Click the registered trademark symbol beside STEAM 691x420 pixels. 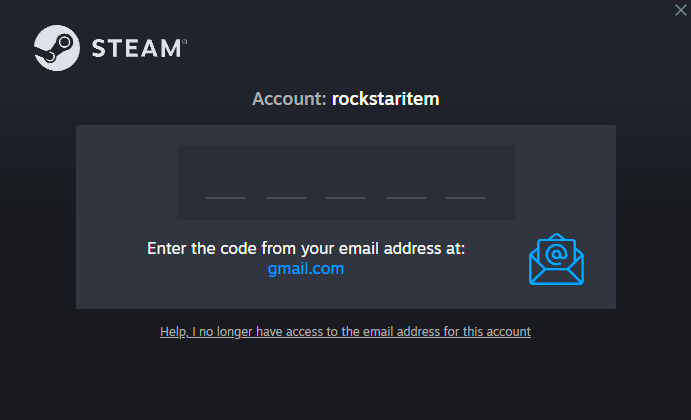pos(184,41)
